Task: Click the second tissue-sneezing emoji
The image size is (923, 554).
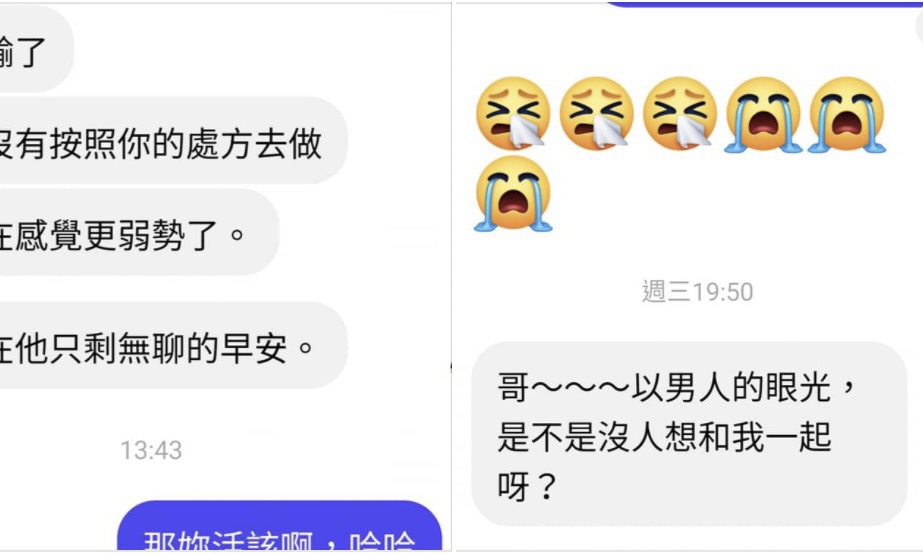Action: point(596,114)
